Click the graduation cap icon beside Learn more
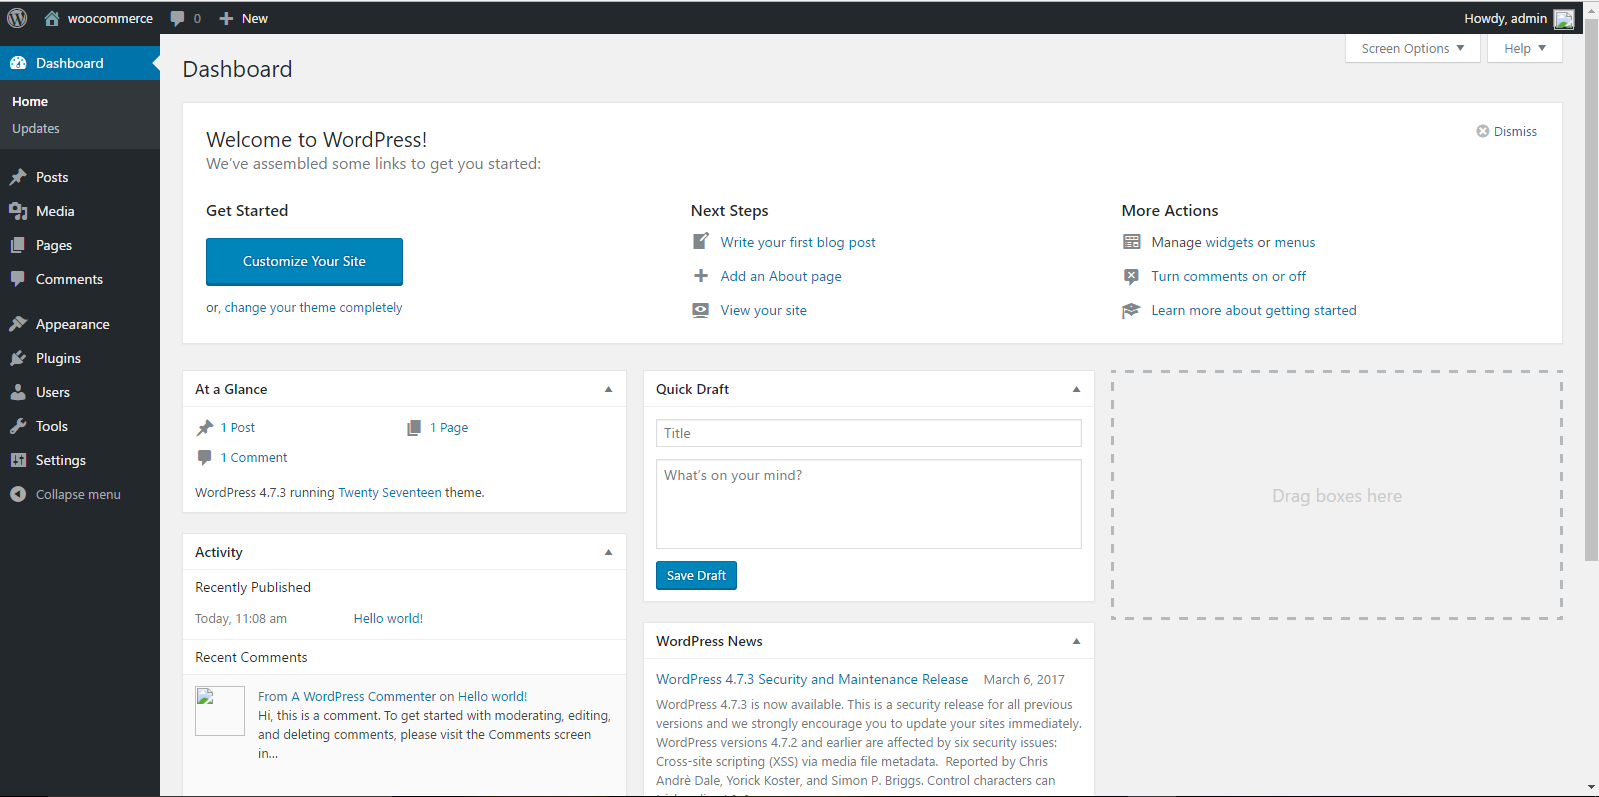 click(x=1131, y=310)
